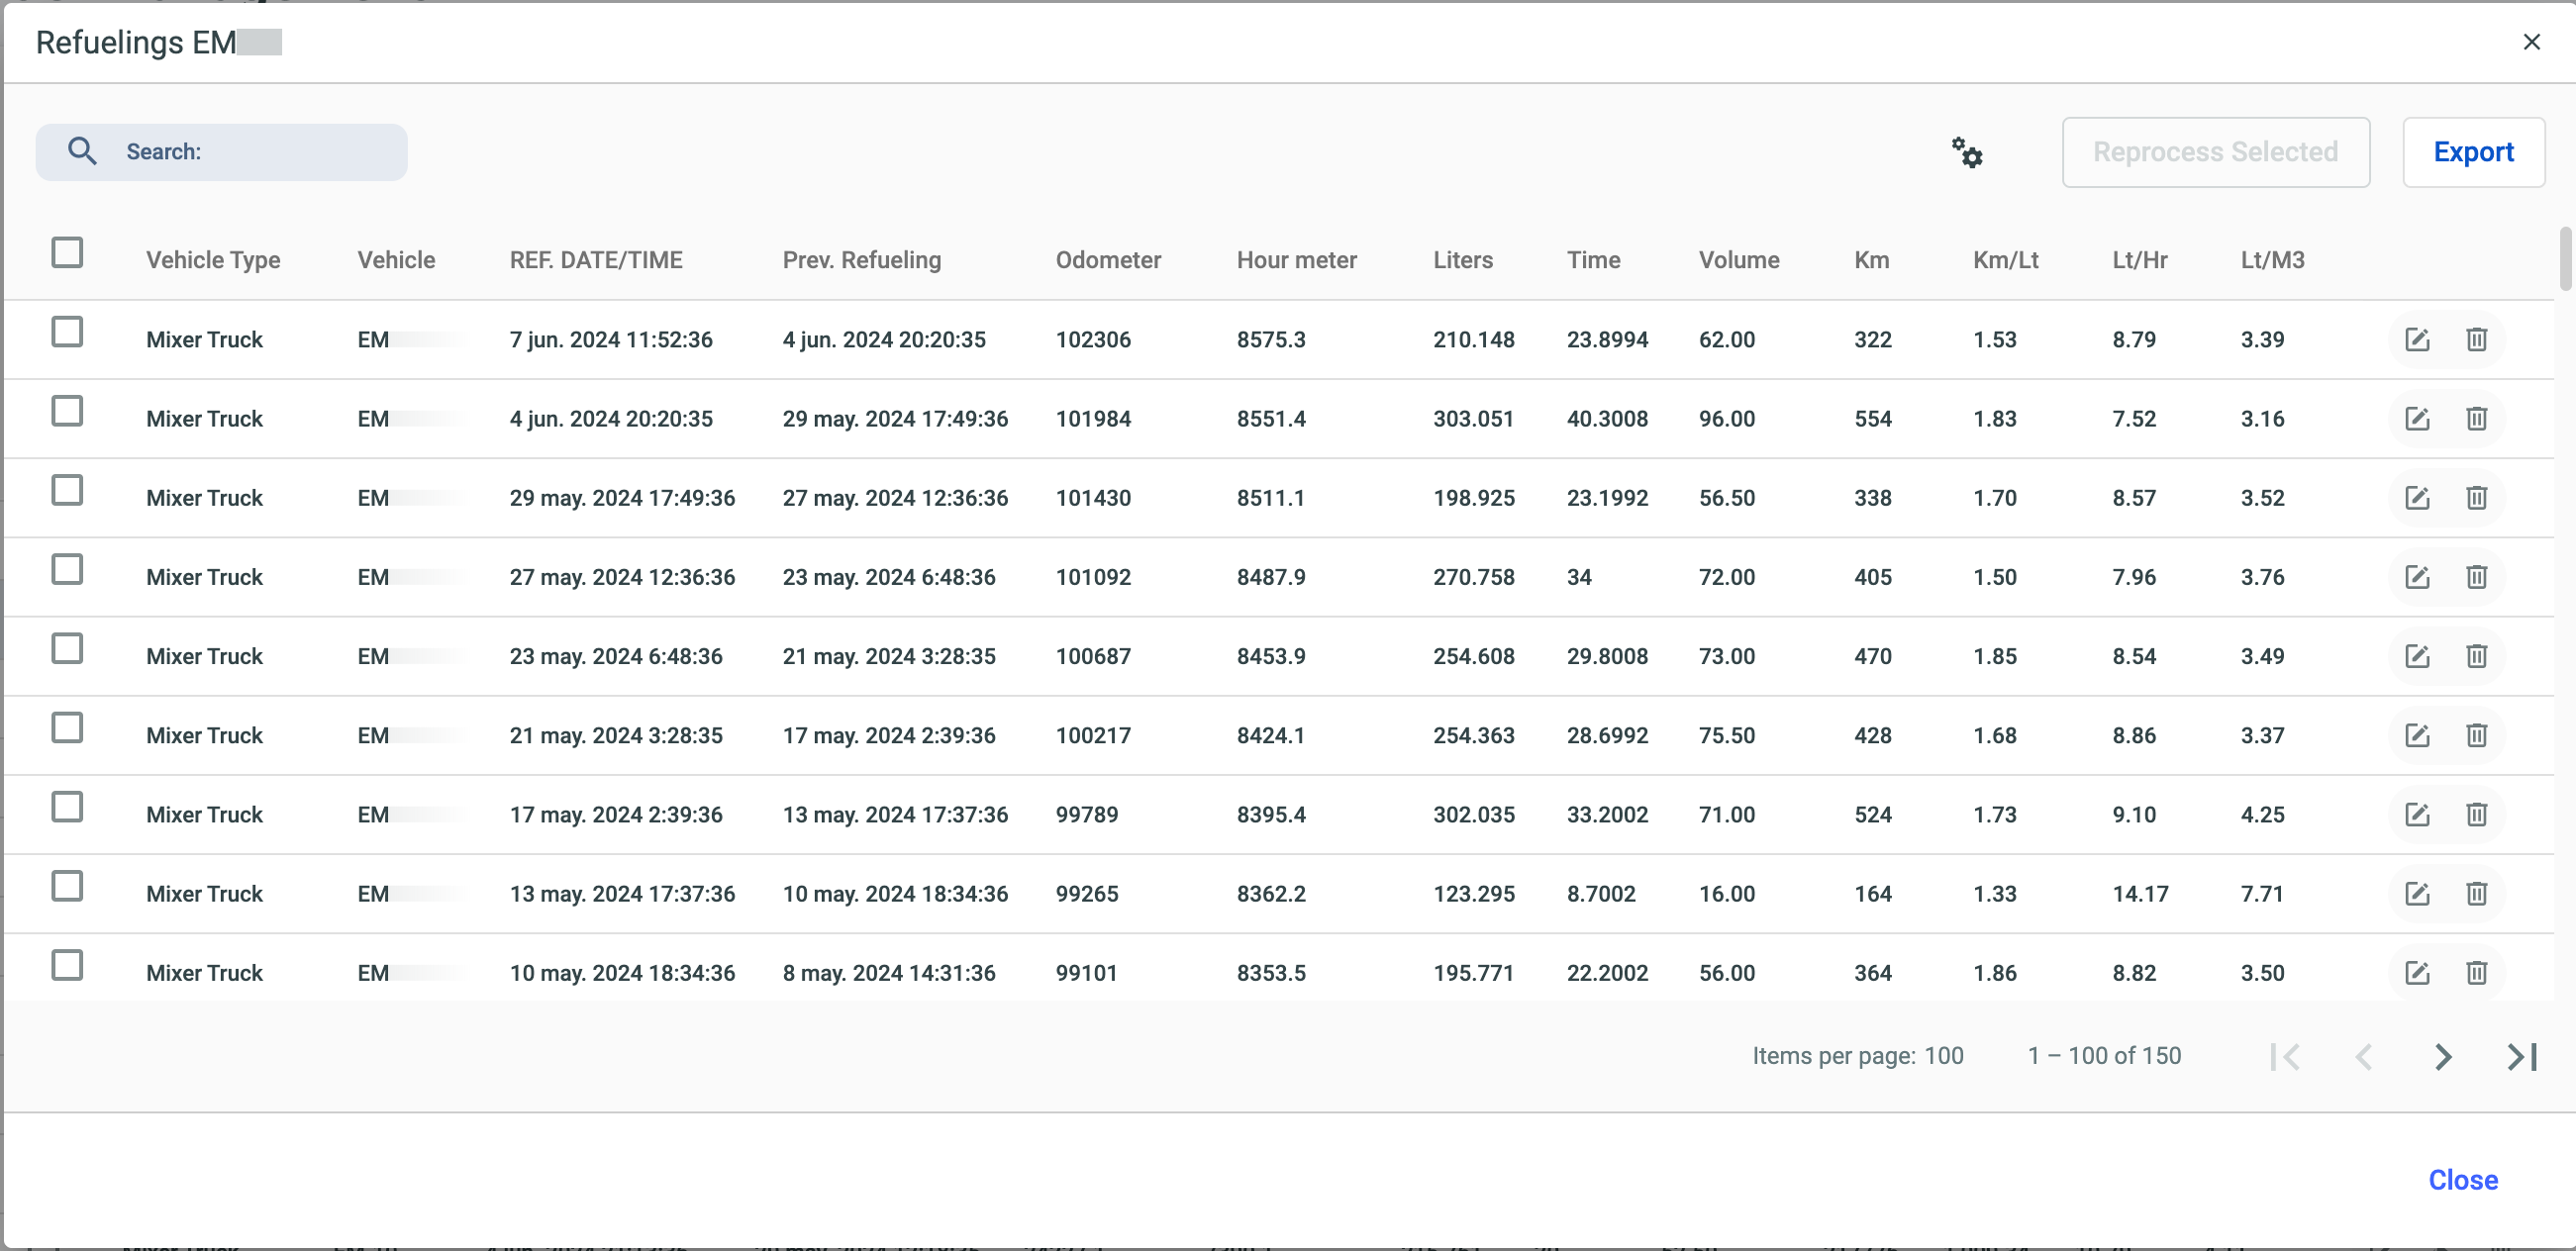Edit the 7 jun. 2024 refueling row

pos(2416,340)
